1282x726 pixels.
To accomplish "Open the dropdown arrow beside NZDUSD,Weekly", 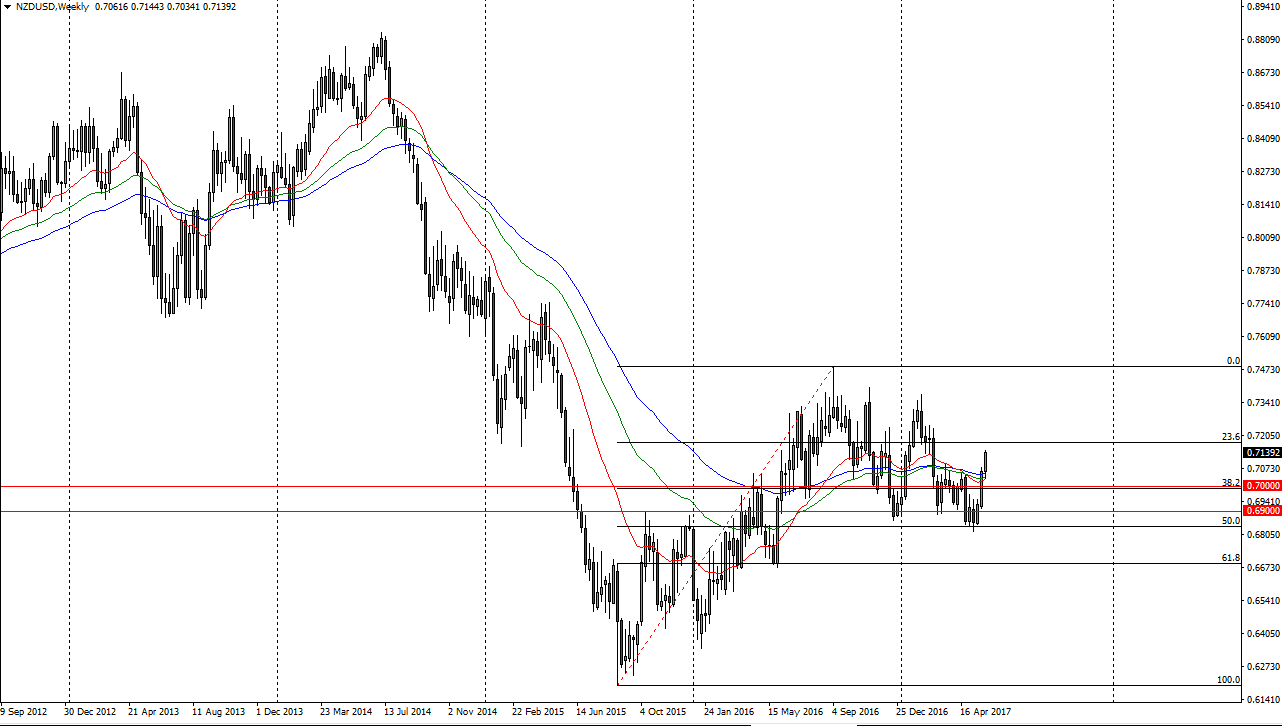I will click(7, 7).
